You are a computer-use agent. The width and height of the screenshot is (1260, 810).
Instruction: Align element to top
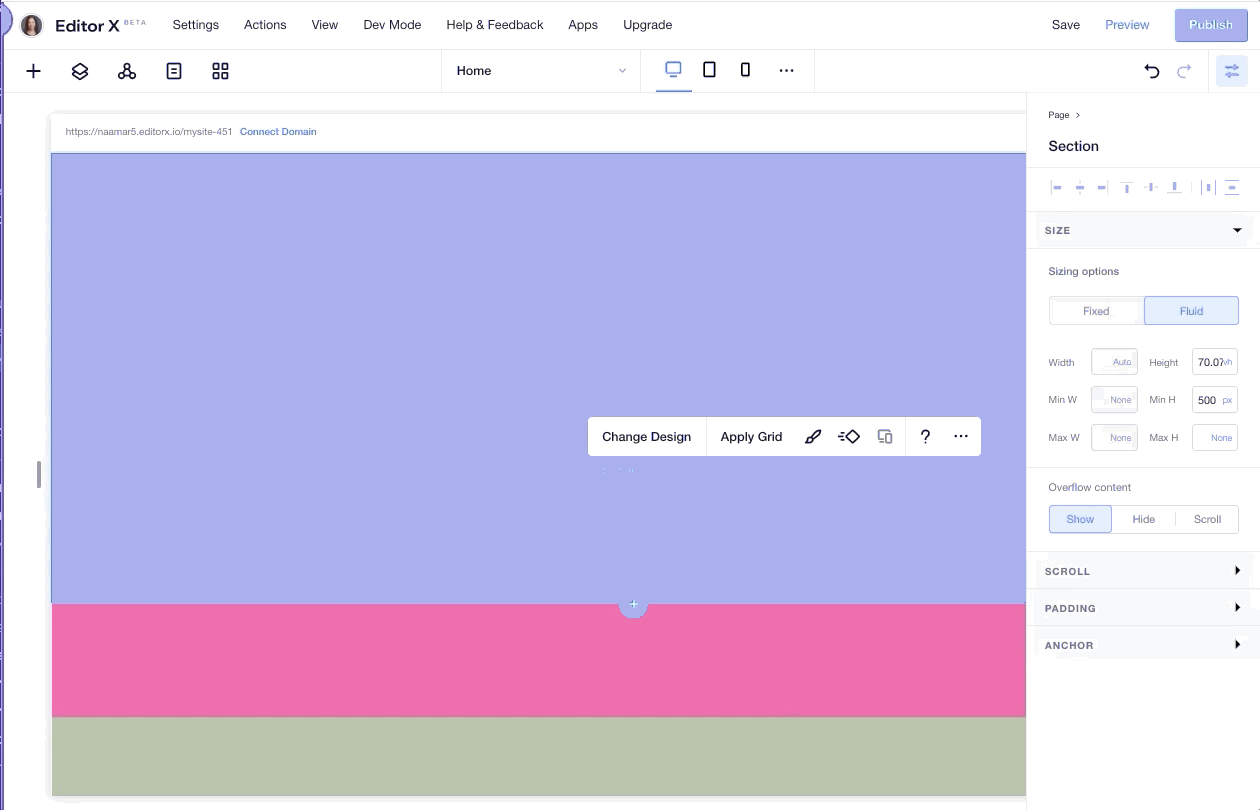1127,187
